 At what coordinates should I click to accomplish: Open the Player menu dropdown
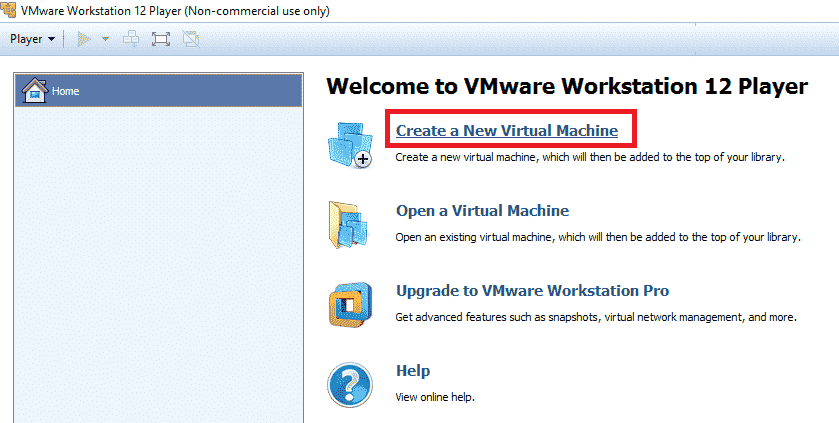pos(32,39)
